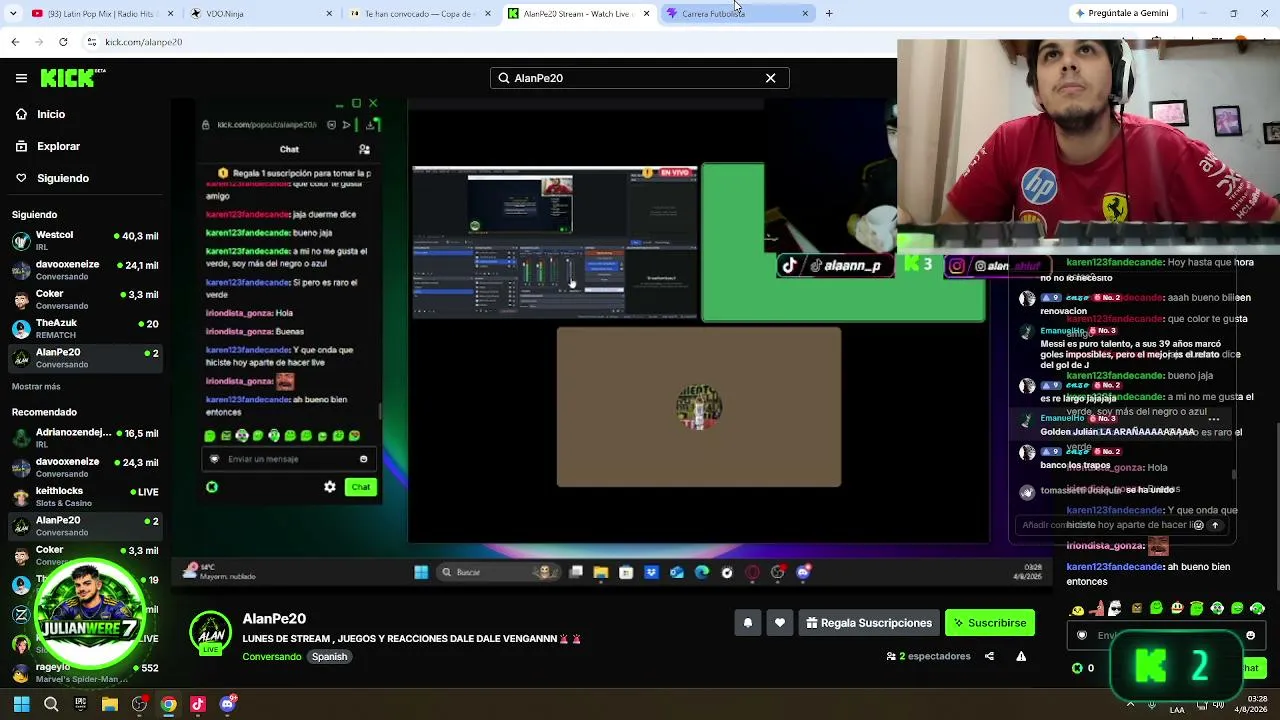Image resolution: width=1280 pixels, height=720 pixels.
Task: Open the Windows Start menu
Action: 21,704
